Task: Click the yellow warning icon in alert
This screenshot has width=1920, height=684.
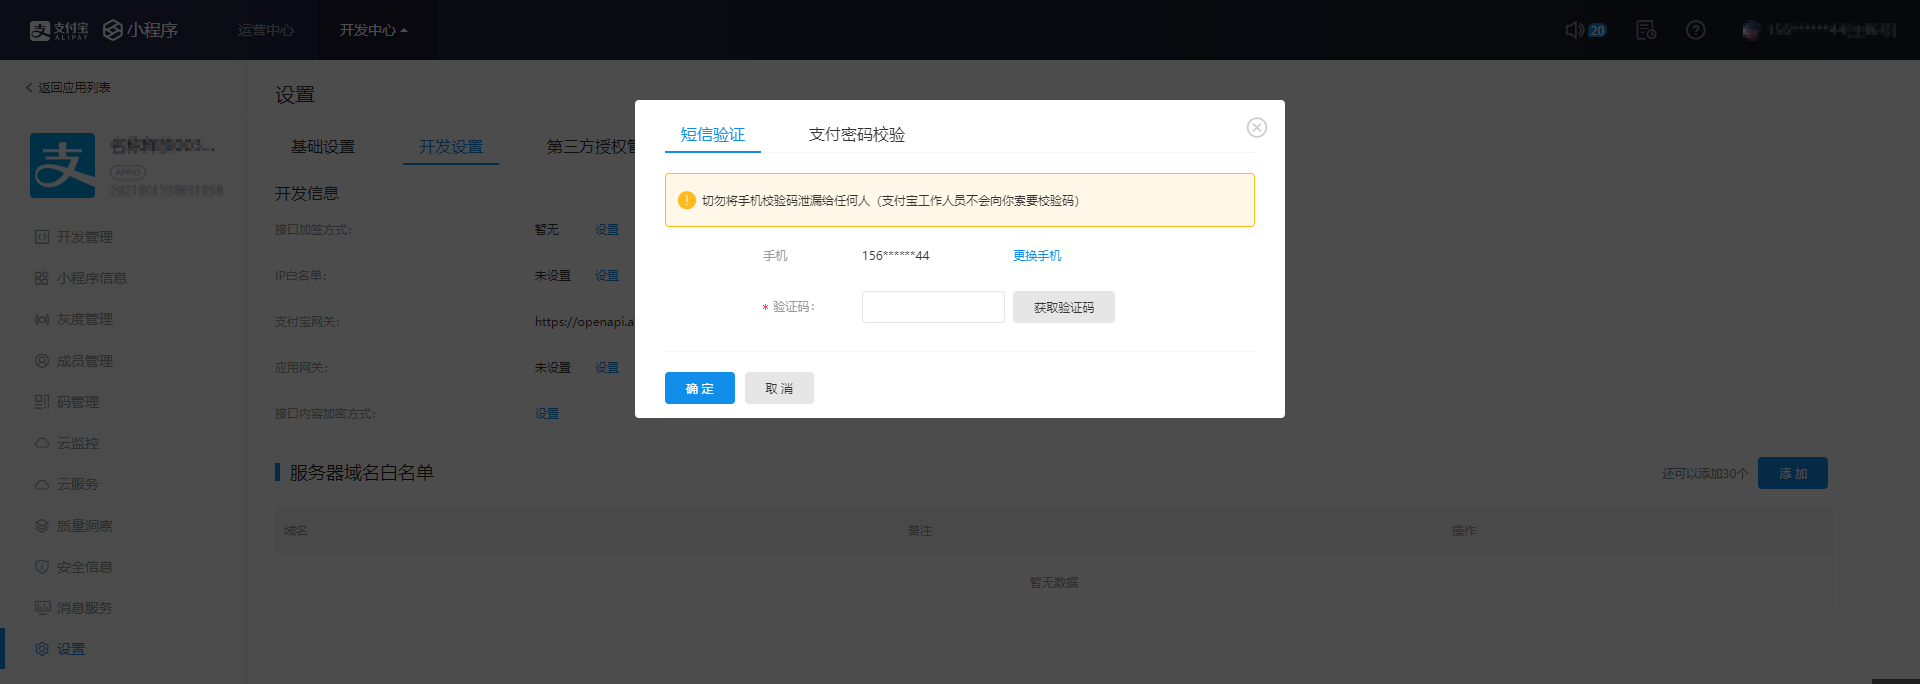Action: coord(687,200)
